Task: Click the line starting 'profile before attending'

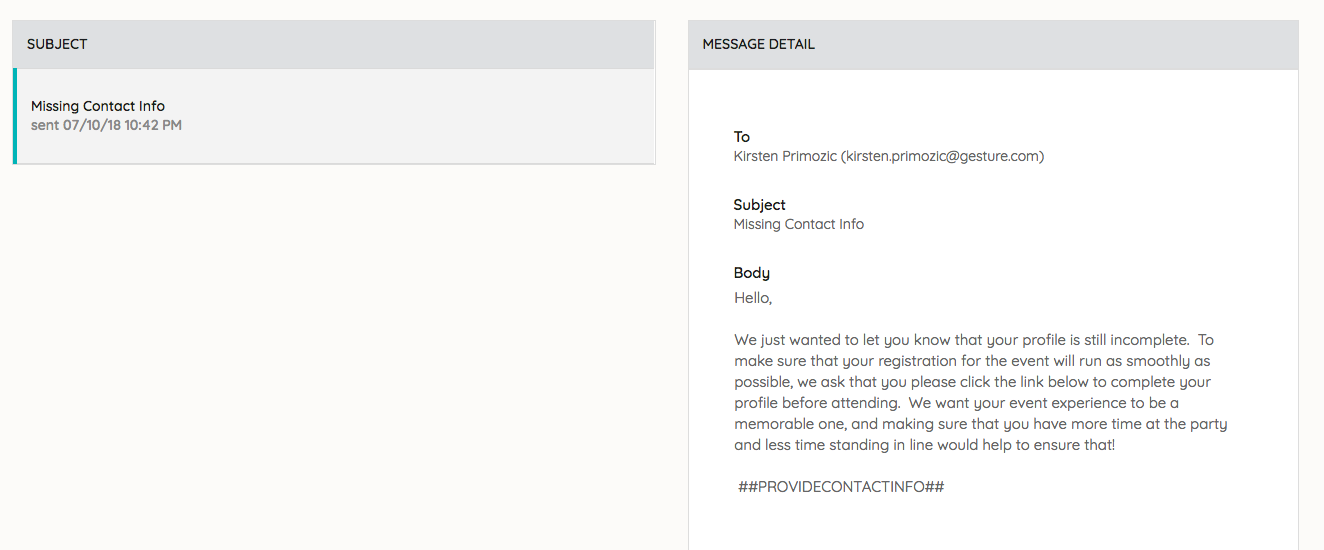Action: (956, 403)
